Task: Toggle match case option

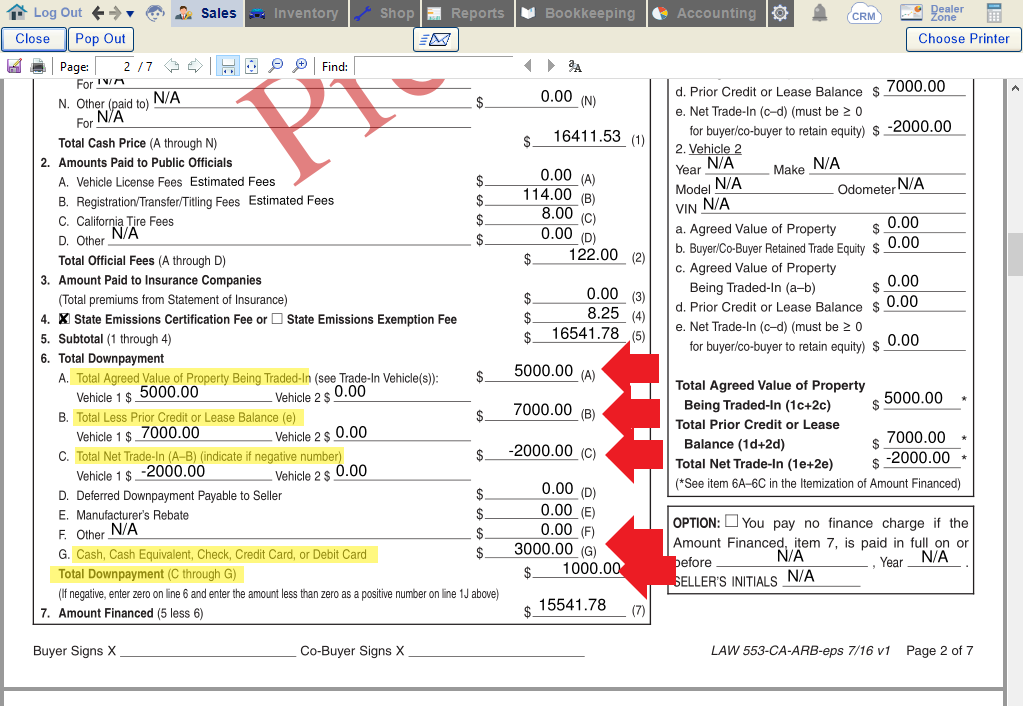Action: pyautogui.click(x=575, y=66)
